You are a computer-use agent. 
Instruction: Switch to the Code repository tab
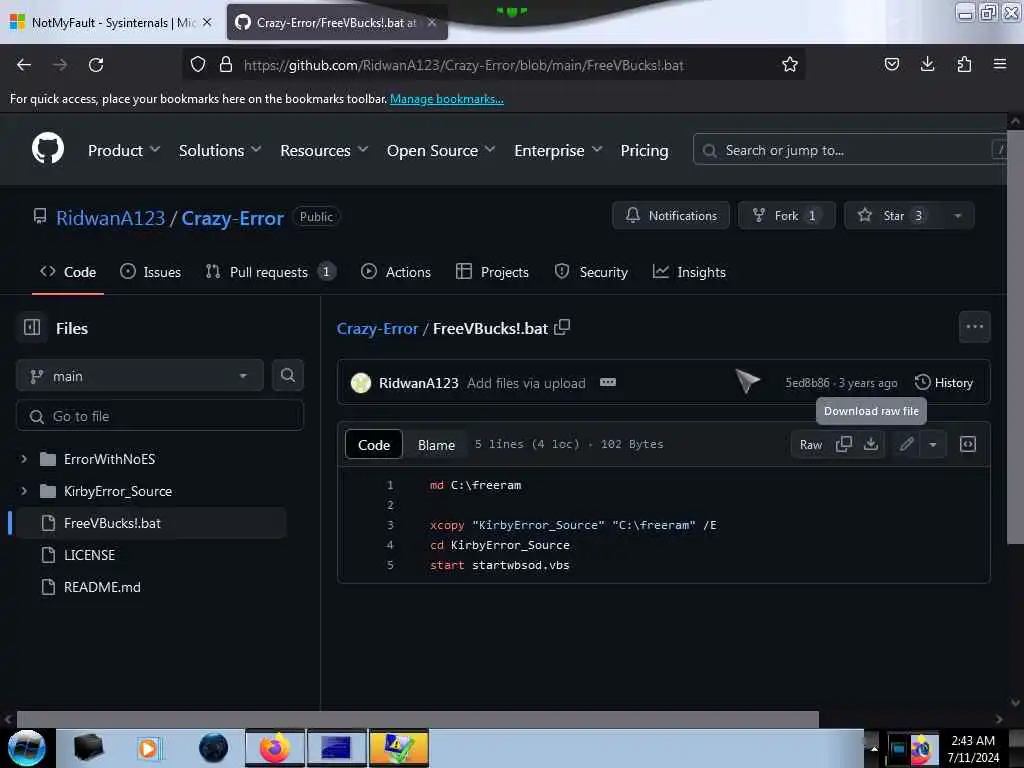pyautogui.click(x=68, y=272)
